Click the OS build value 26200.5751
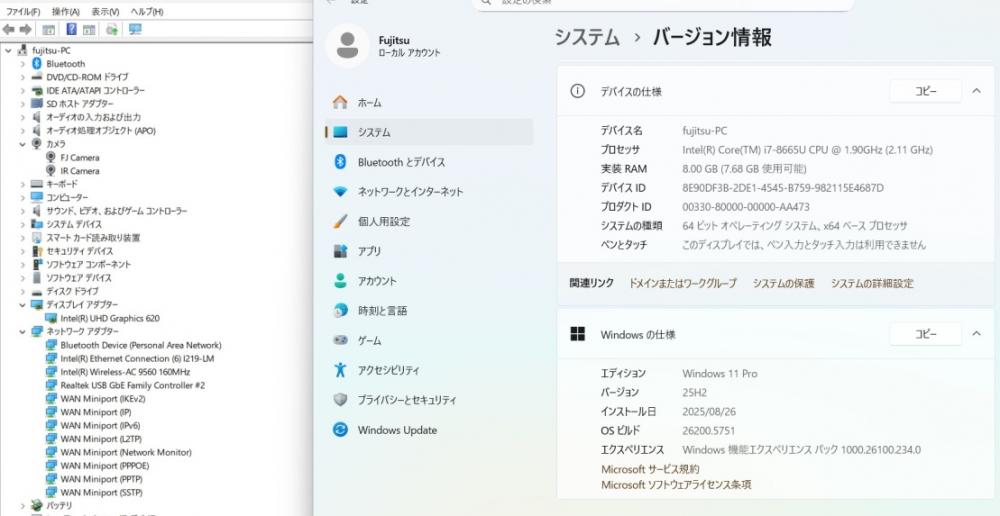This screenshot has width=1000, height=516. click(709, 431)
